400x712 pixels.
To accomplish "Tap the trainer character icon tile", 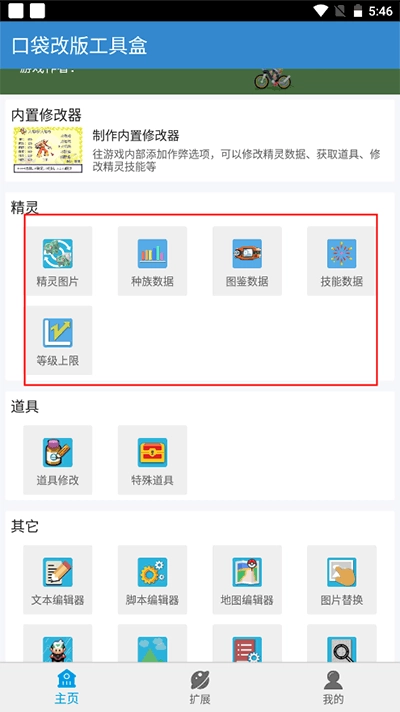I will tap(58, 644).
